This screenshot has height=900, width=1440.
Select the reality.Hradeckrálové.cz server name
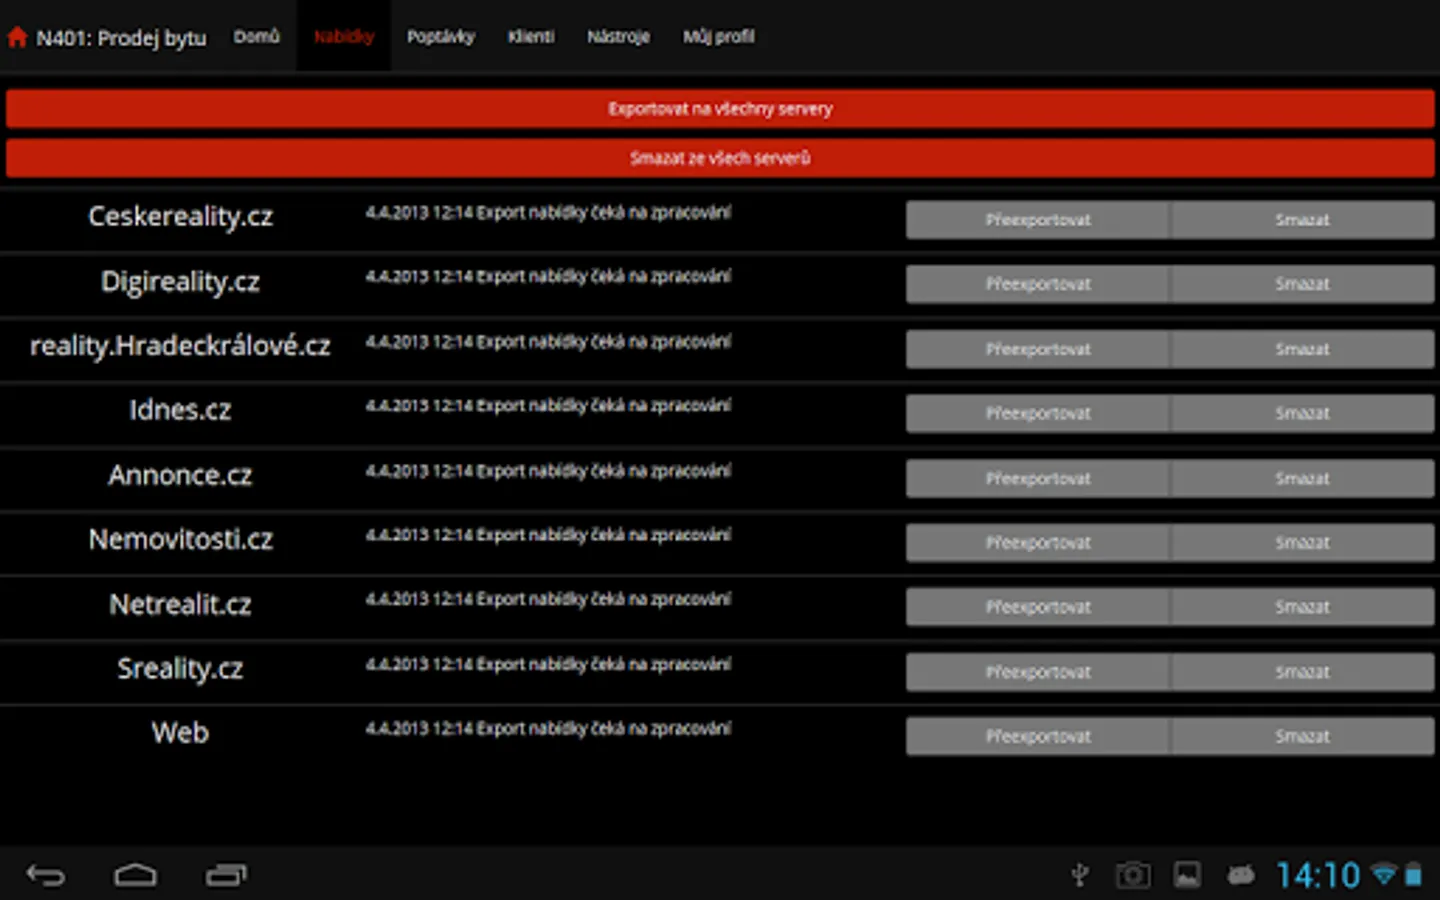(x=180, y=346)
